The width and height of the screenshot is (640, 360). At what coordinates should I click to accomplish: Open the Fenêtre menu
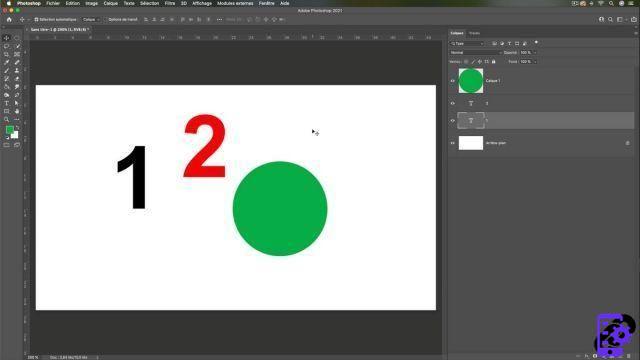point(267,3)
